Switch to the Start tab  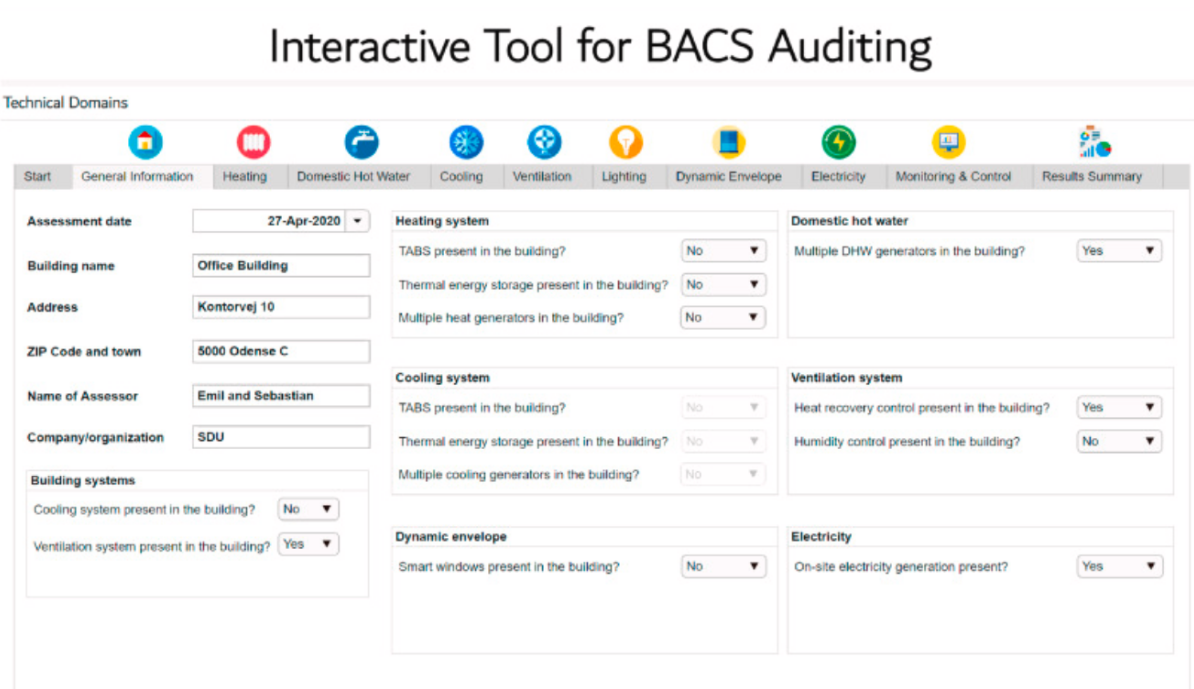pos(37,177)
